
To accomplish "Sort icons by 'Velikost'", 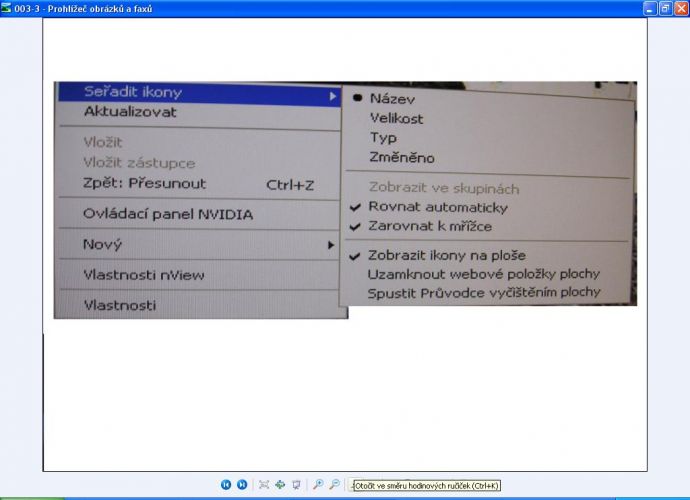I will (396, 118).
